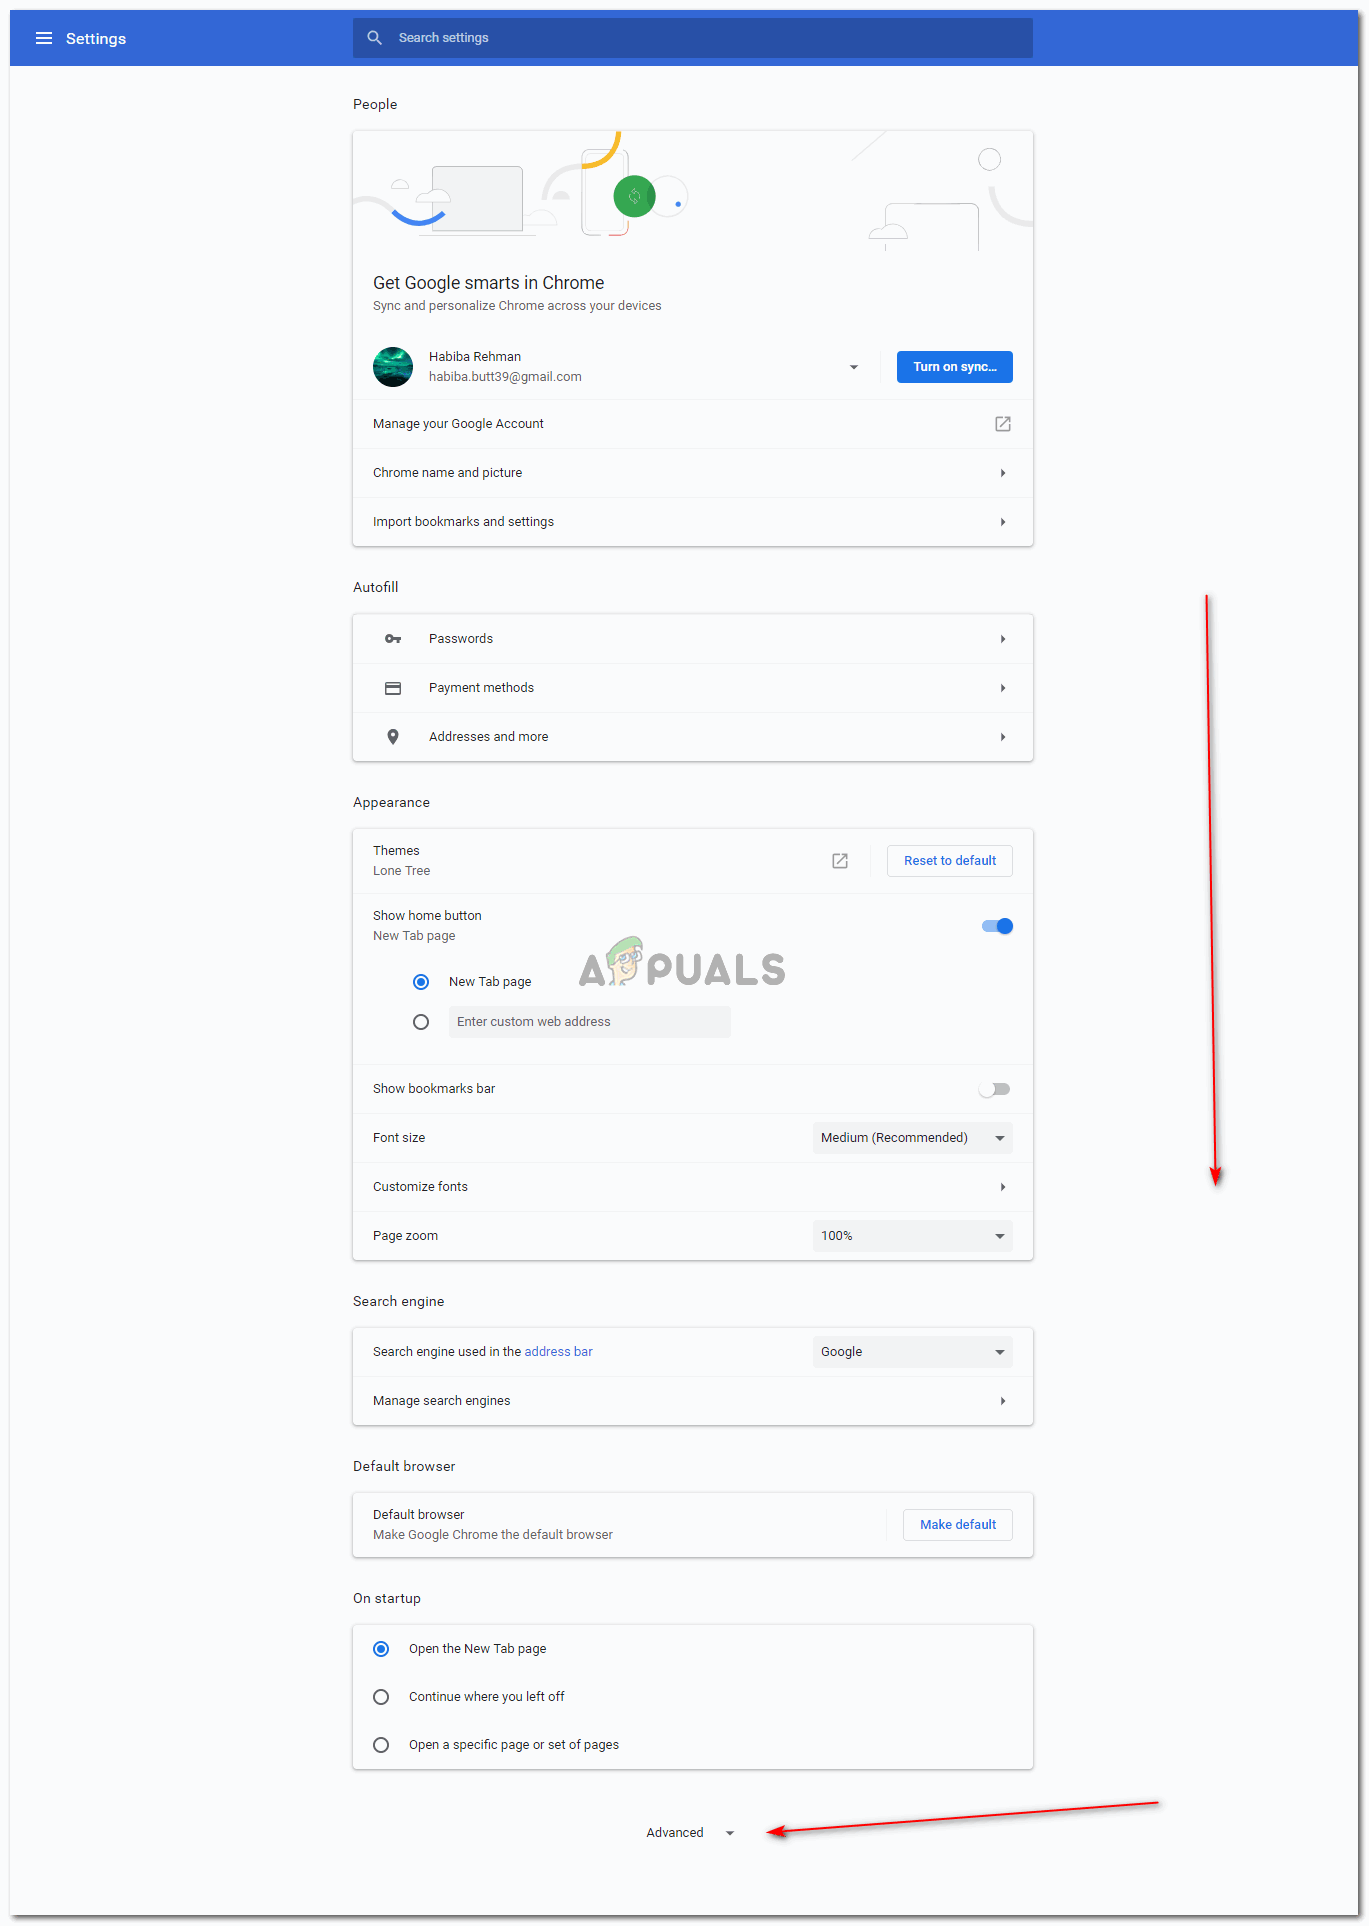
Task: Open Themes external link icon
Action: (840, 861)
